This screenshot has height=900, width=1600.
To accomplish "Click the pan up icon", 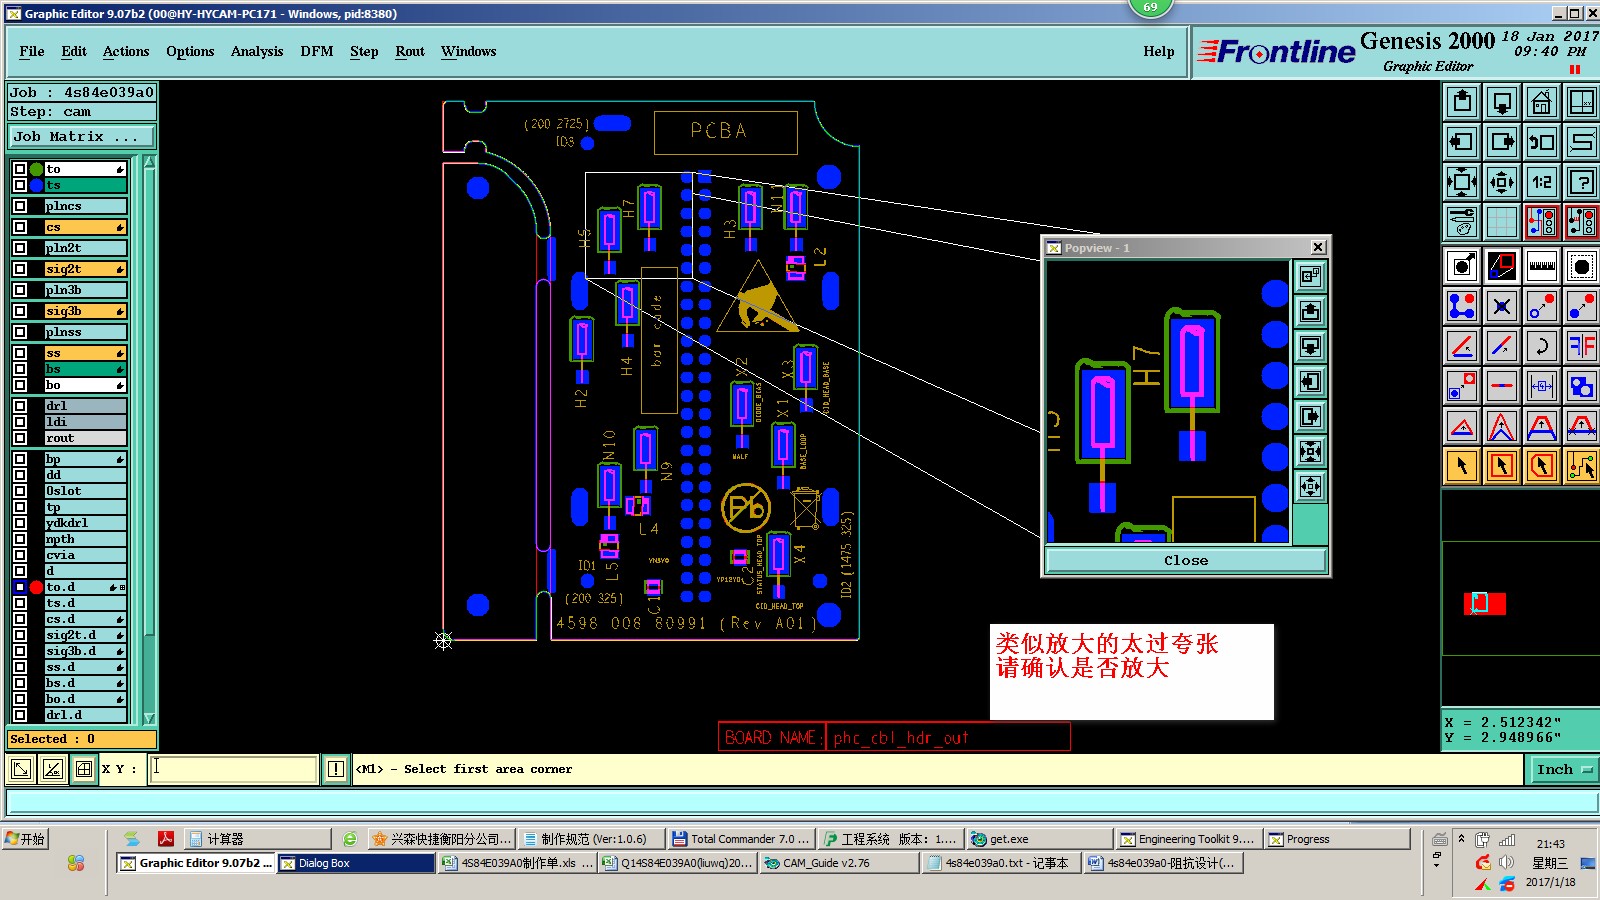I will [1462, 102].
